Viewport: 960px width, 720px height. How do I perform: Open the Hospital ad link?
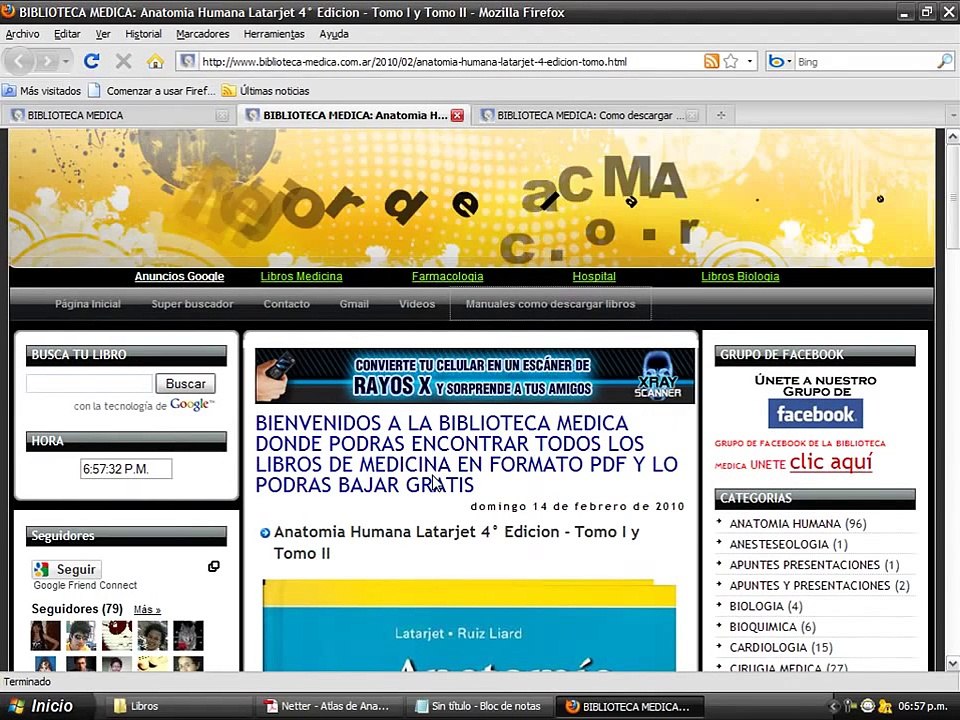[594, 276]
